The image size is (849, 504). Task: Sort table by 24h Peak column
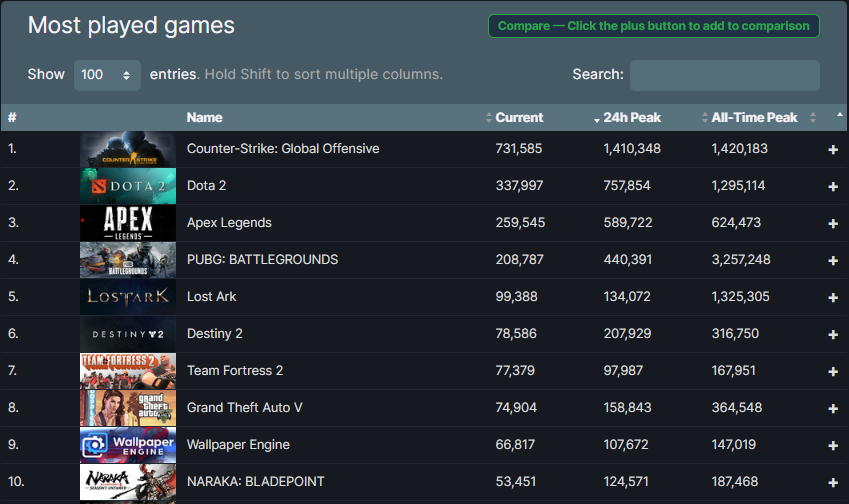(632, 117)
